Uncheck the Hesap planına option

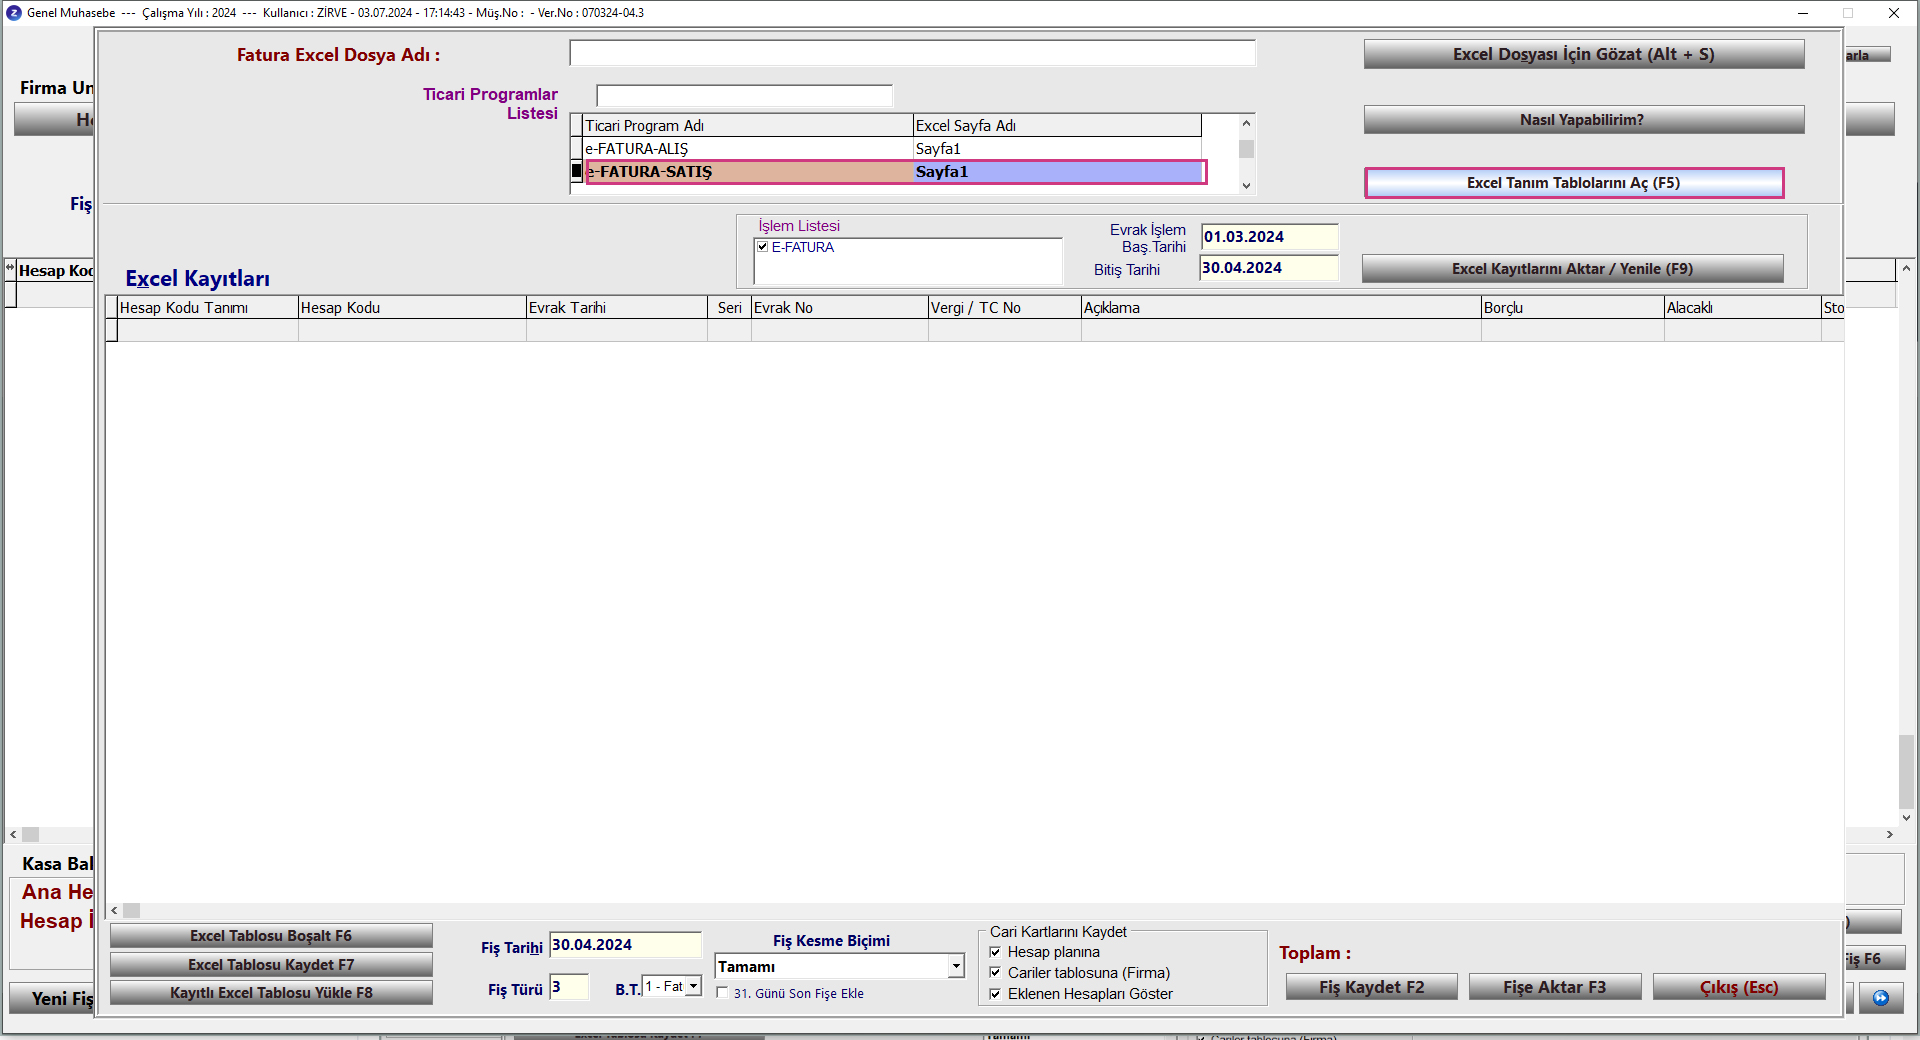tap(995, 952)
